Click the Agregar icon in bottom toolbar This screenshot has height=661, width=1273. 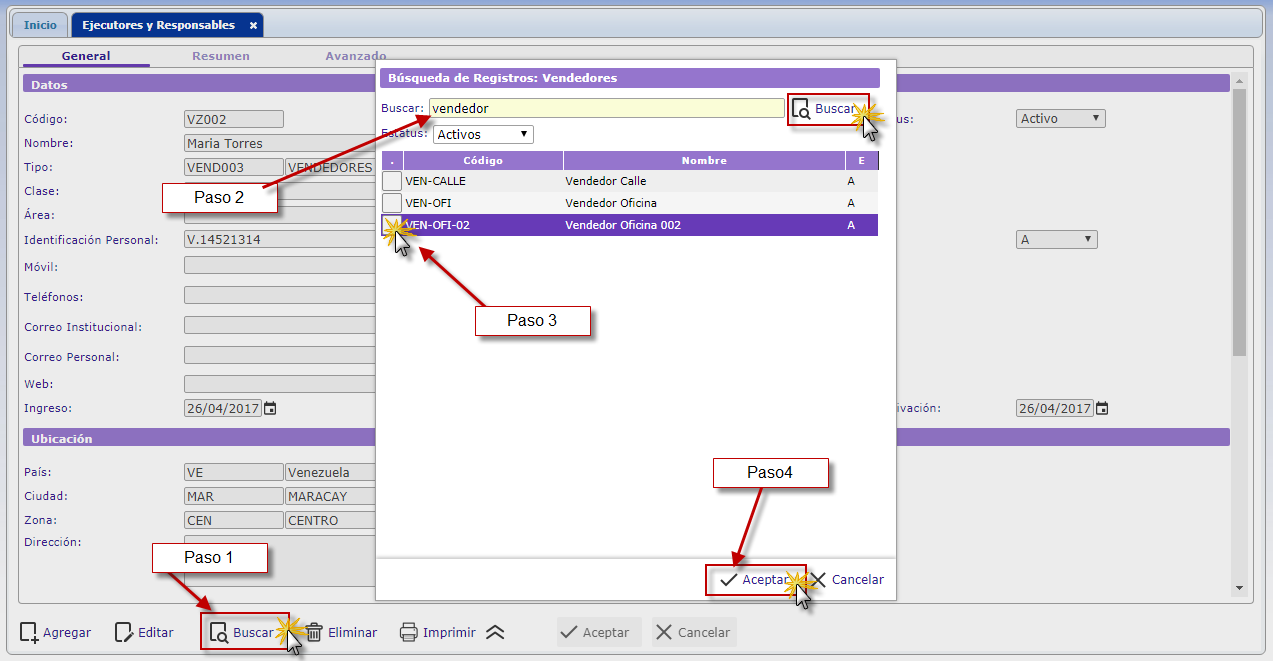(29, 632)
